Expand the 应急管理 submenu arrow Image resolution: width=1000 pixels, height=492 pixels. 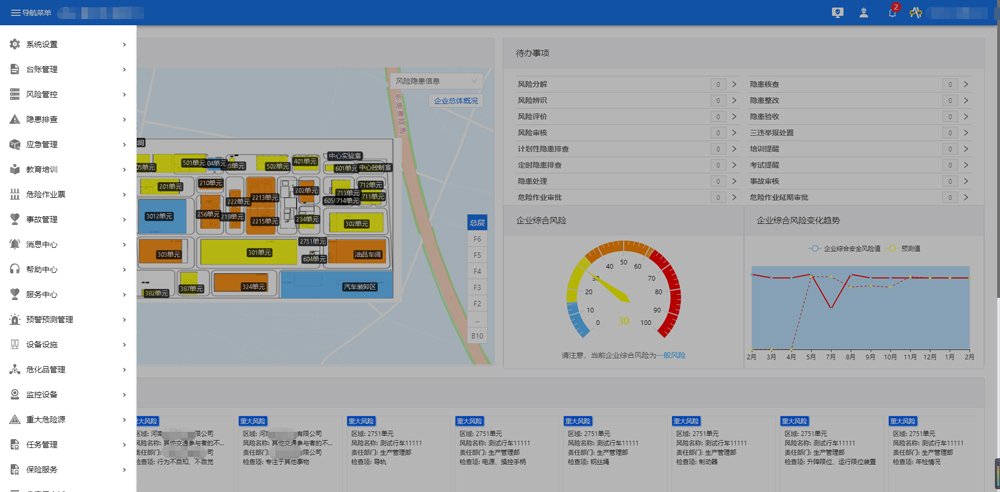click(x=124, y=145)
